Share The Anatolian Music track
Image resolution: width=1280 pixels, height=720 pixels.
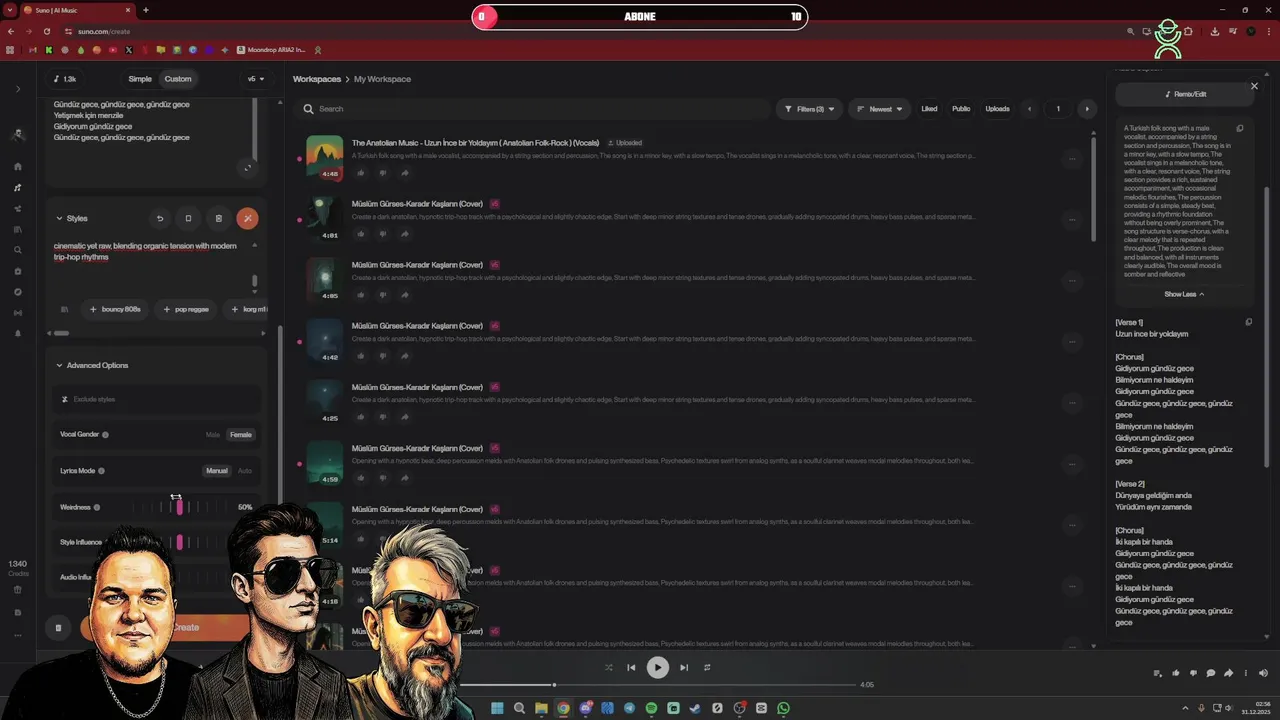tap(405, 173)
